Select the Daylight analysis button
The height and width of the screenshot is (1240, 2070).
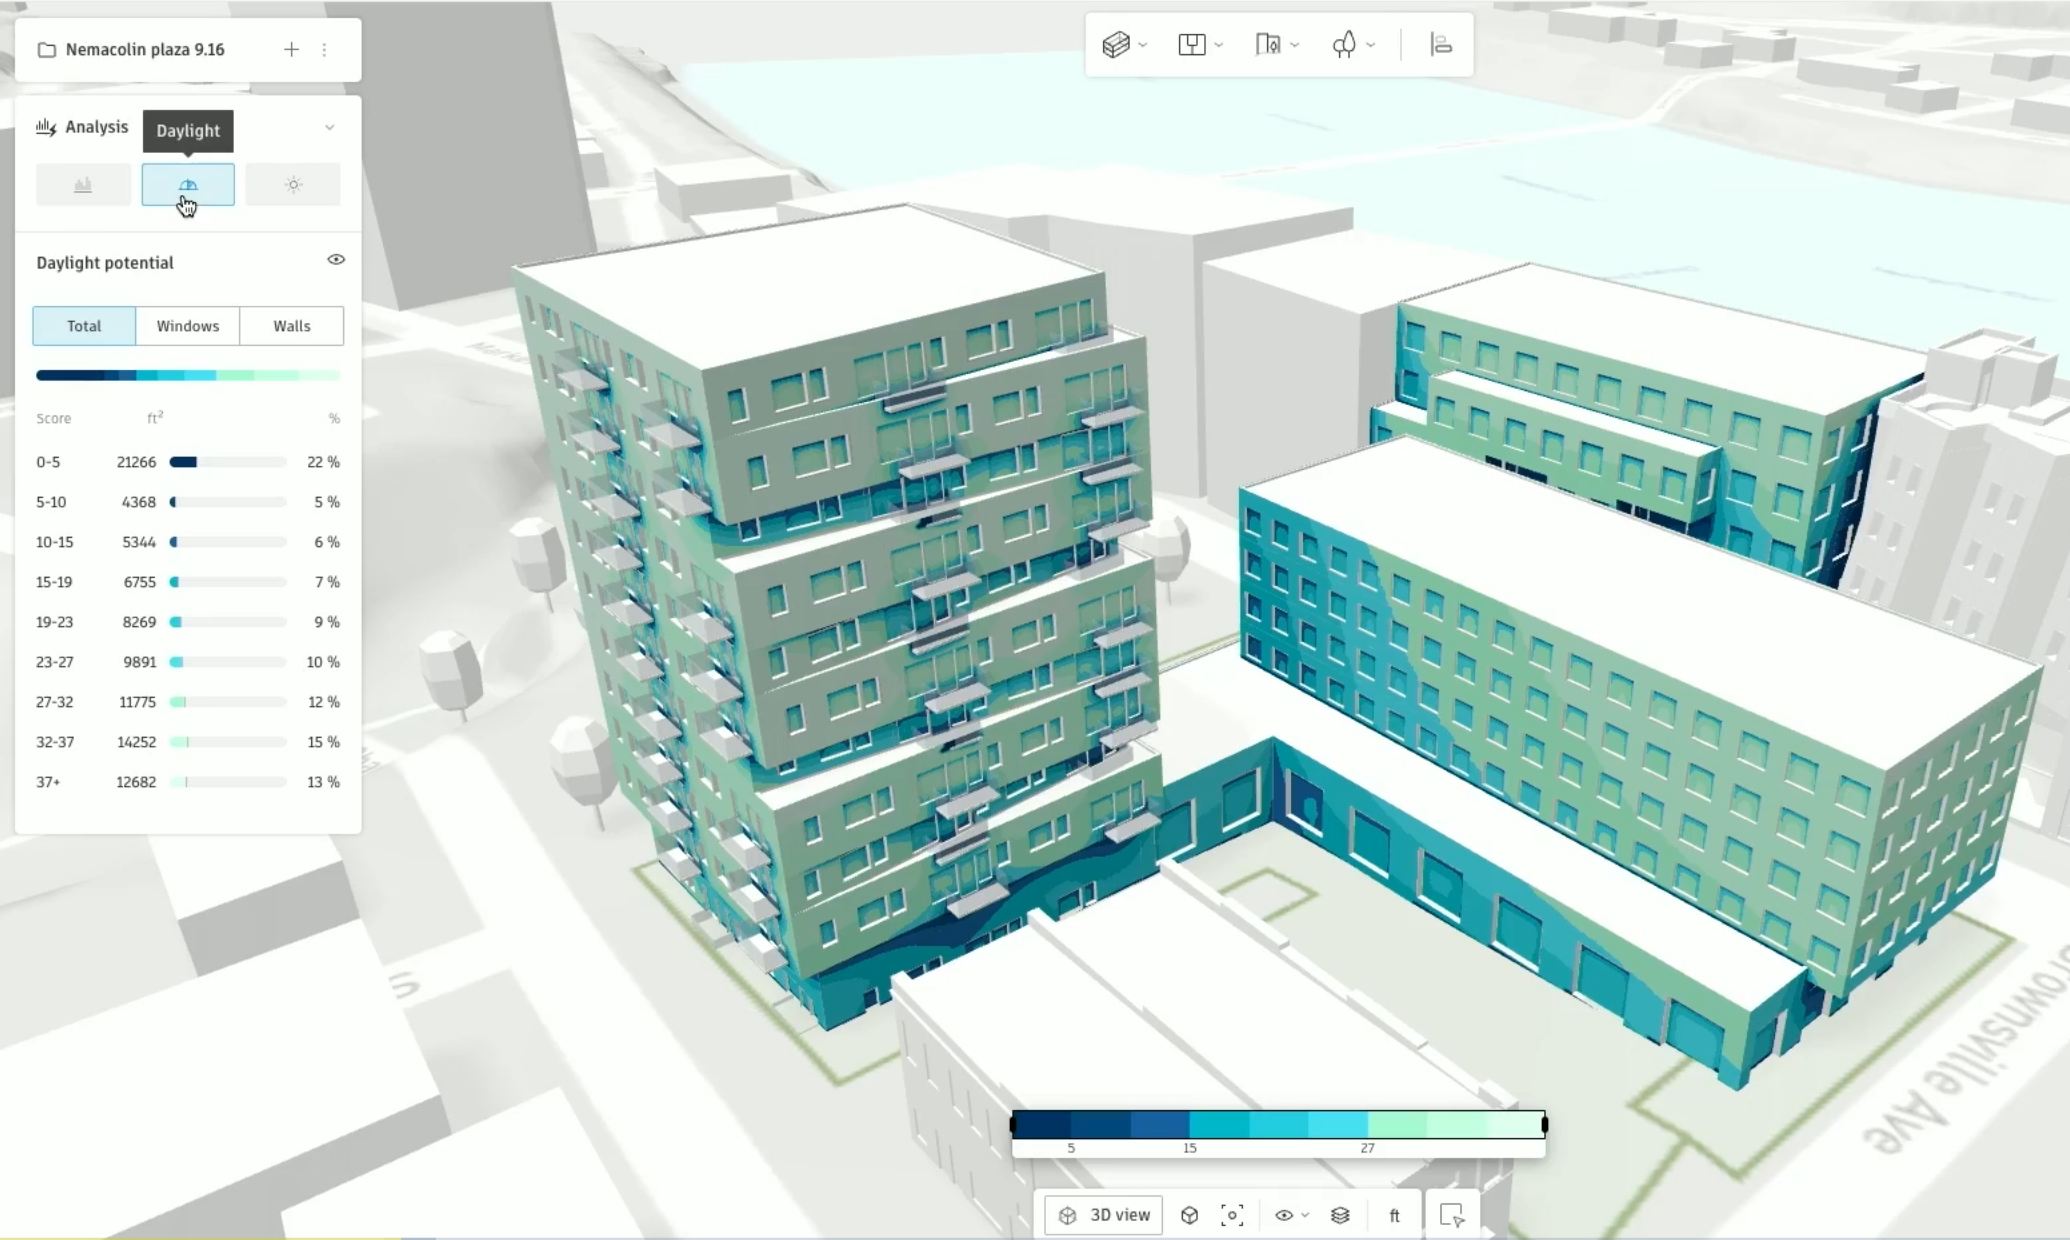188,185
